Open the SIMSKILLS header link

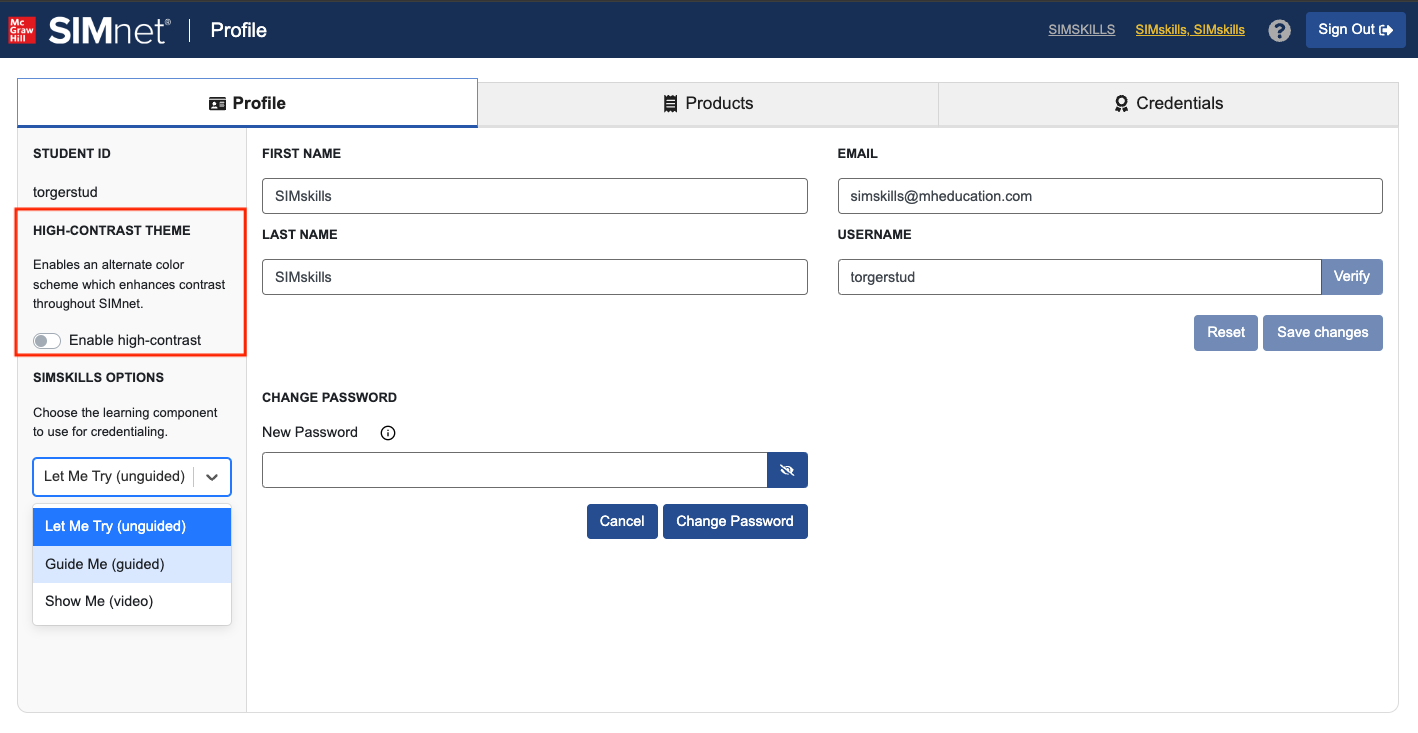pyautogui.click(x=1081, y=30)
